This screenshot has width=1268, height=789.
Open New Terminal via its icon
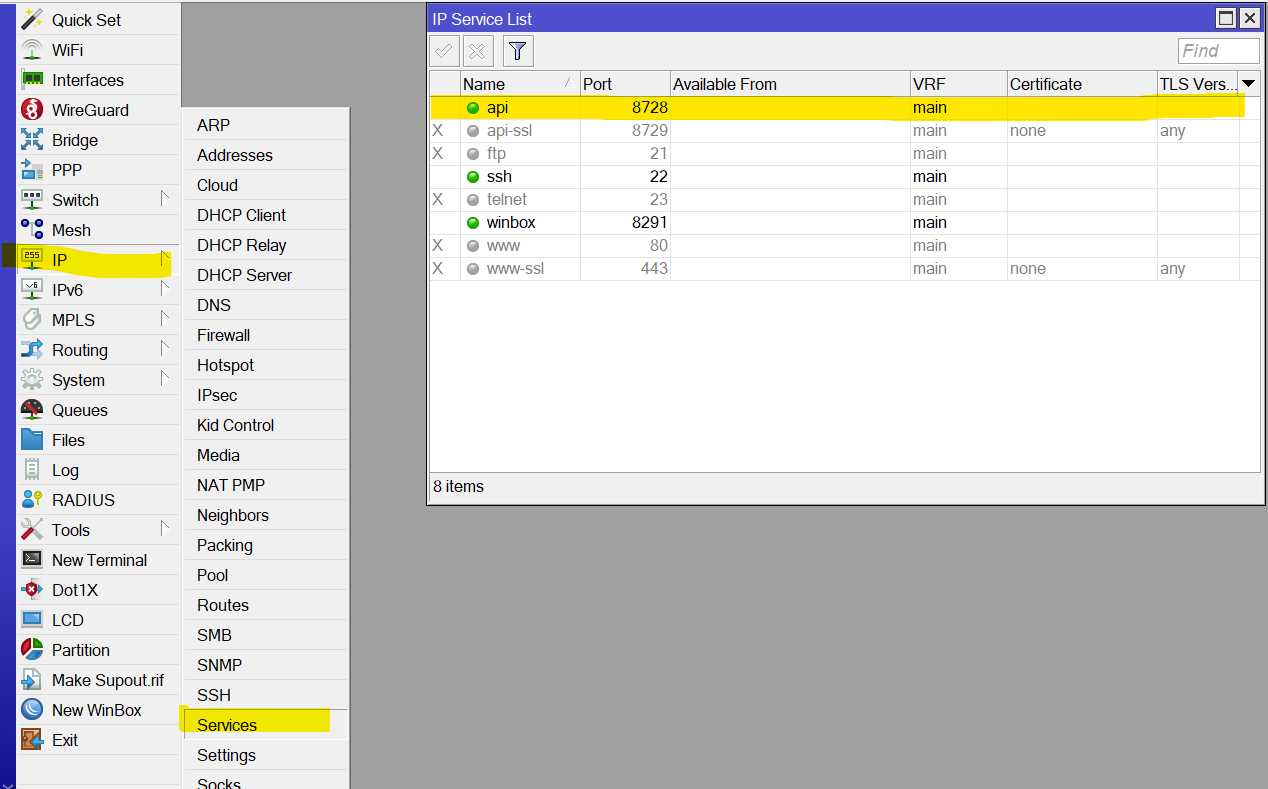[32, 560]
